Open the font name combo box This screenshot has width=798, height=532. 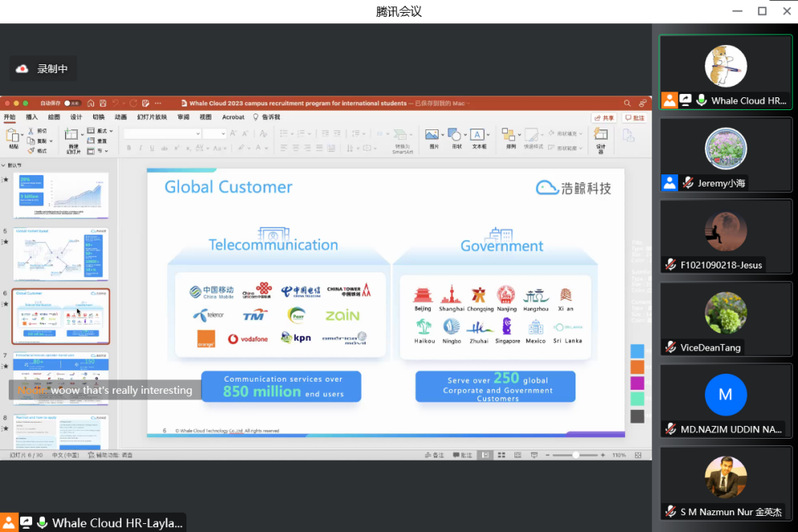pos(162,133)
